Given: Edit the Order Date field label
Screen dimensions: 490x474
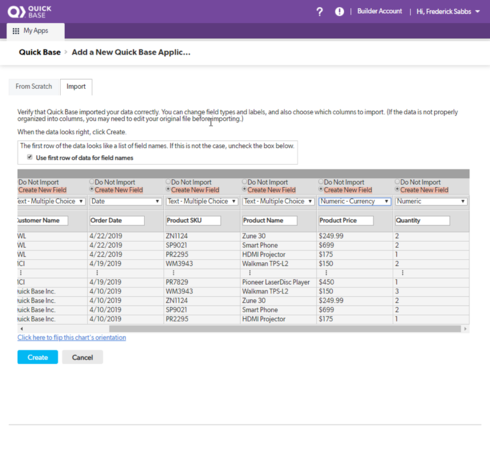Looking at the screenshot, I should pos(117,221).
